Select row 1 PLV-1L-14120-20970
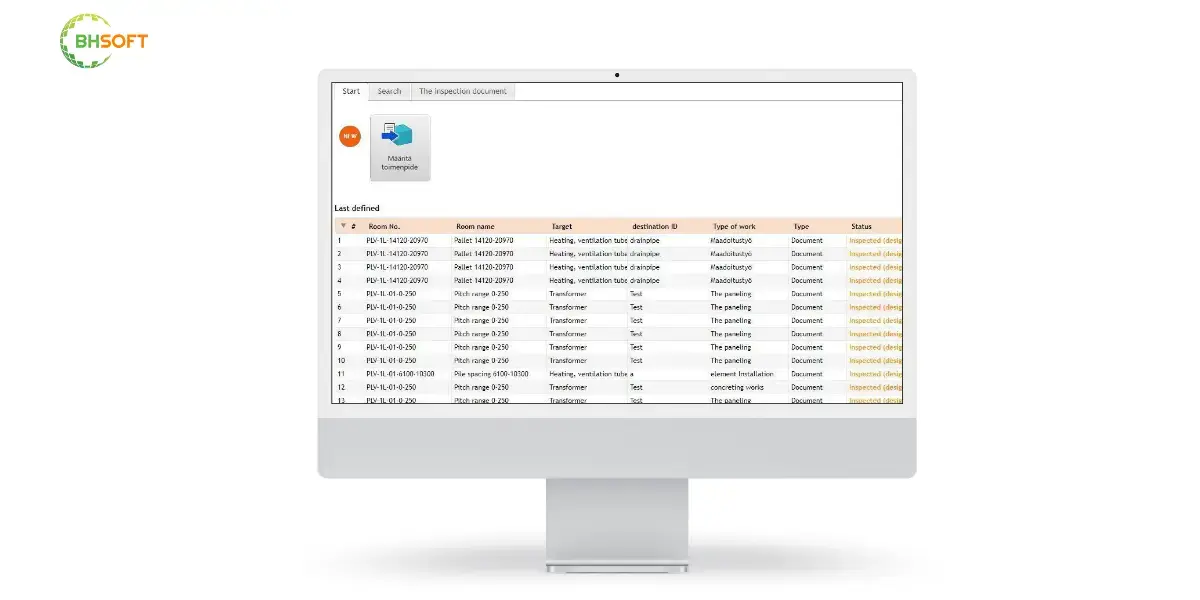The image size is (1200, 600). pyautogui.click(x=618, y=241)
